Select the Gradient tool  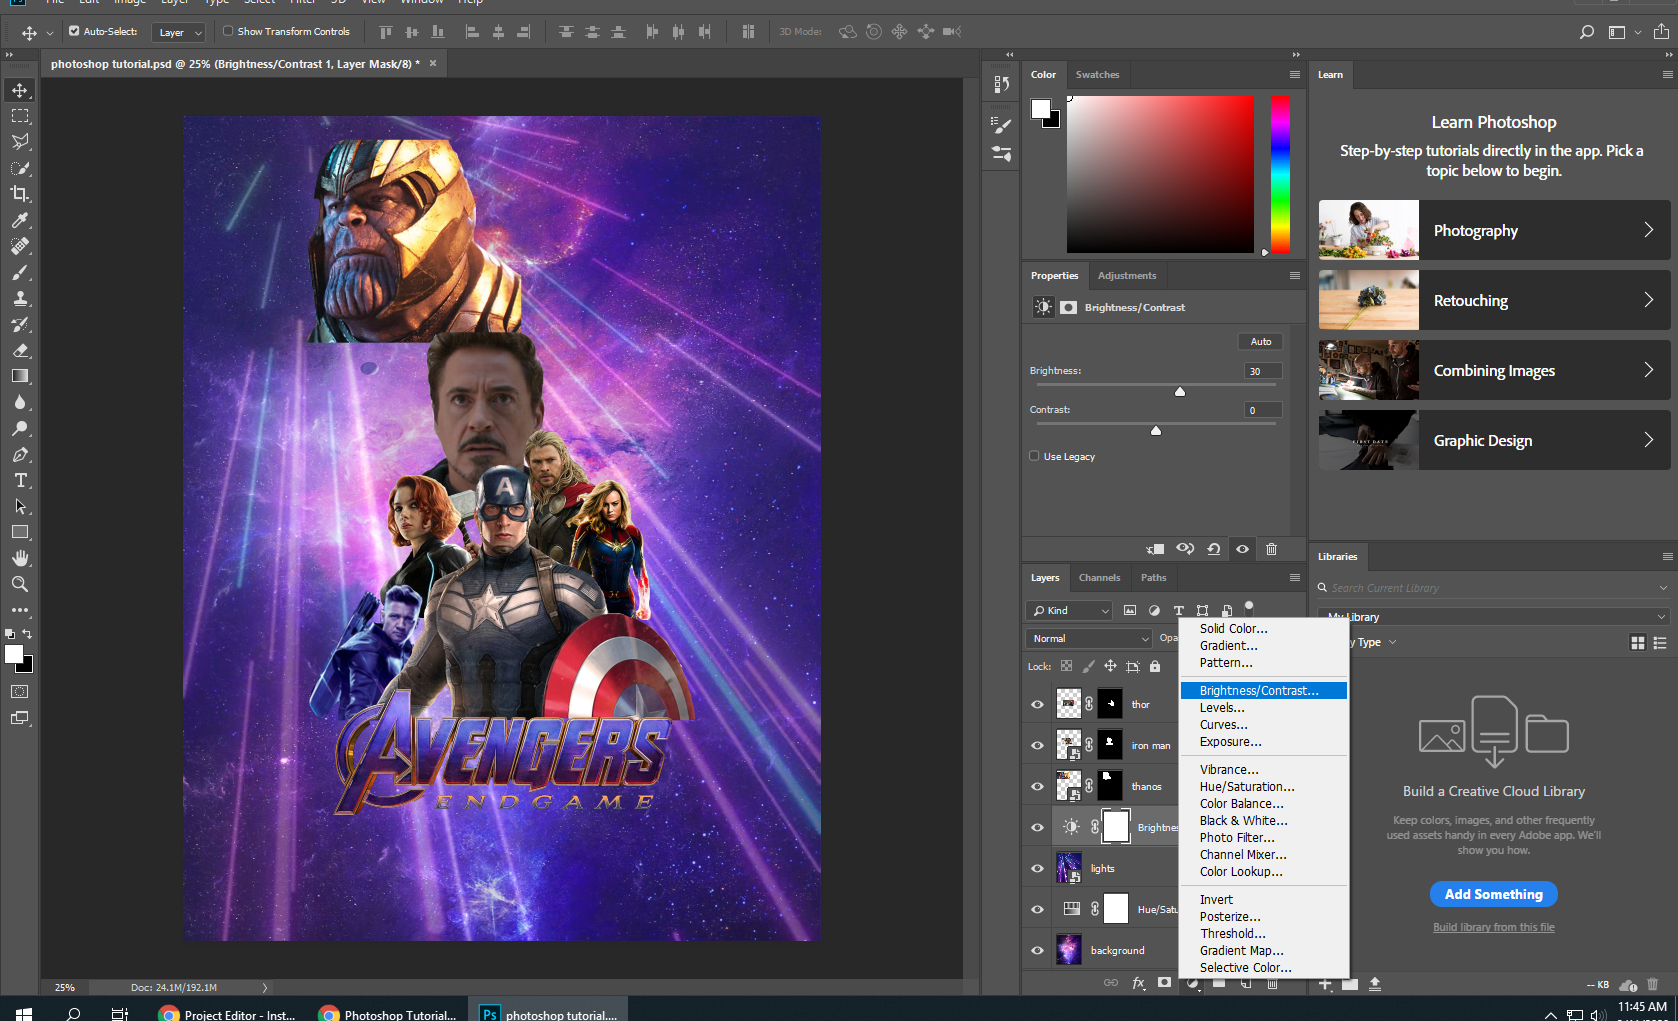tap(20, 376)
